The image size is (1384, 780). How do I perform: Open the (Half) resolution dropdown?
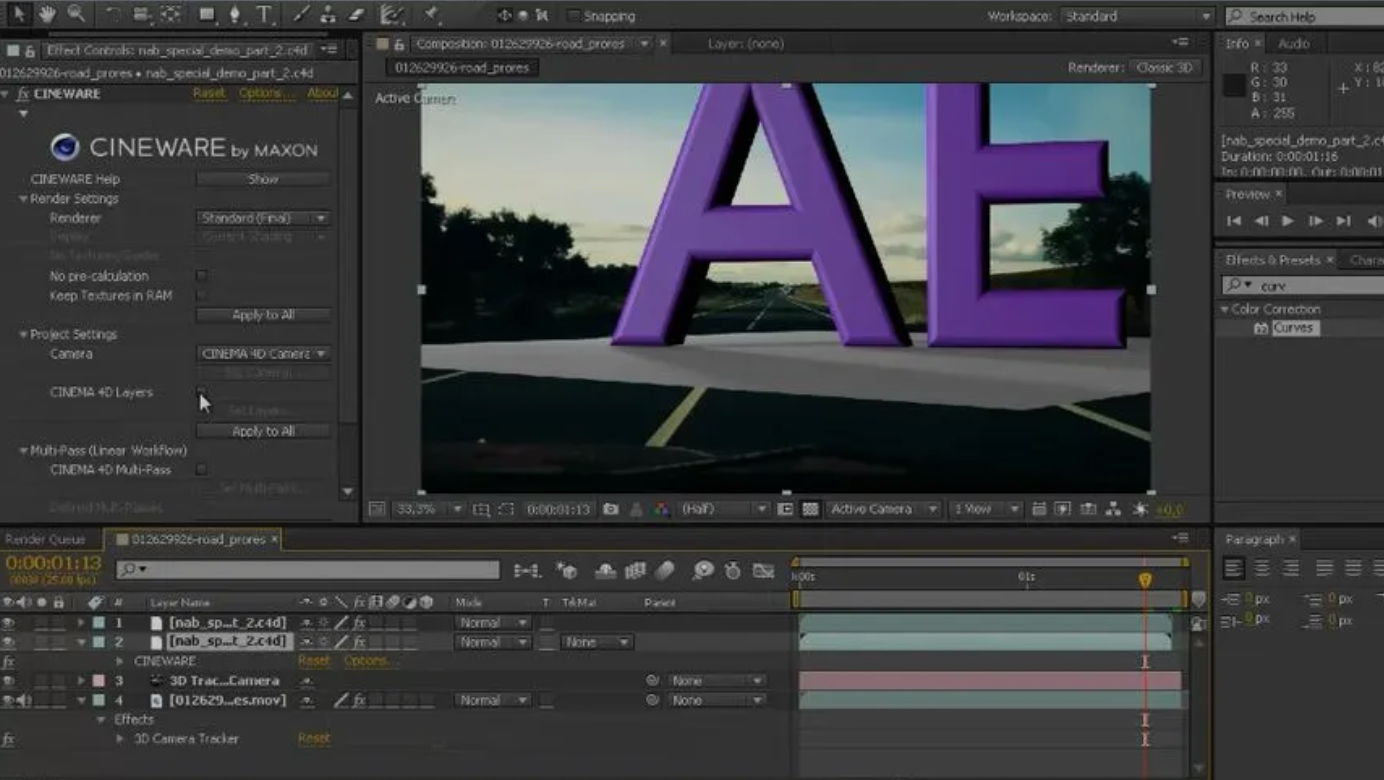pos(724,509)
